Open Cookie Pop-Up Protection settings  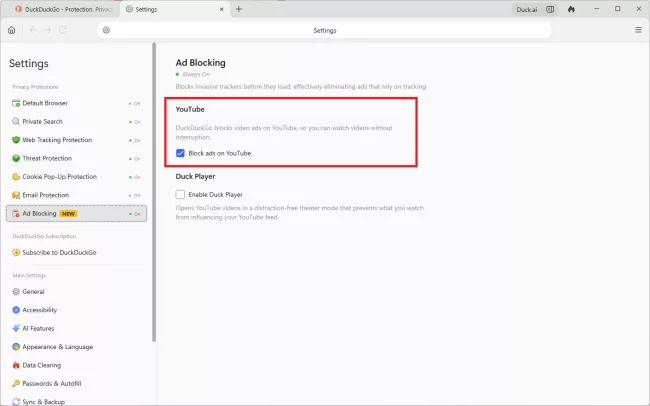point(76,177)
